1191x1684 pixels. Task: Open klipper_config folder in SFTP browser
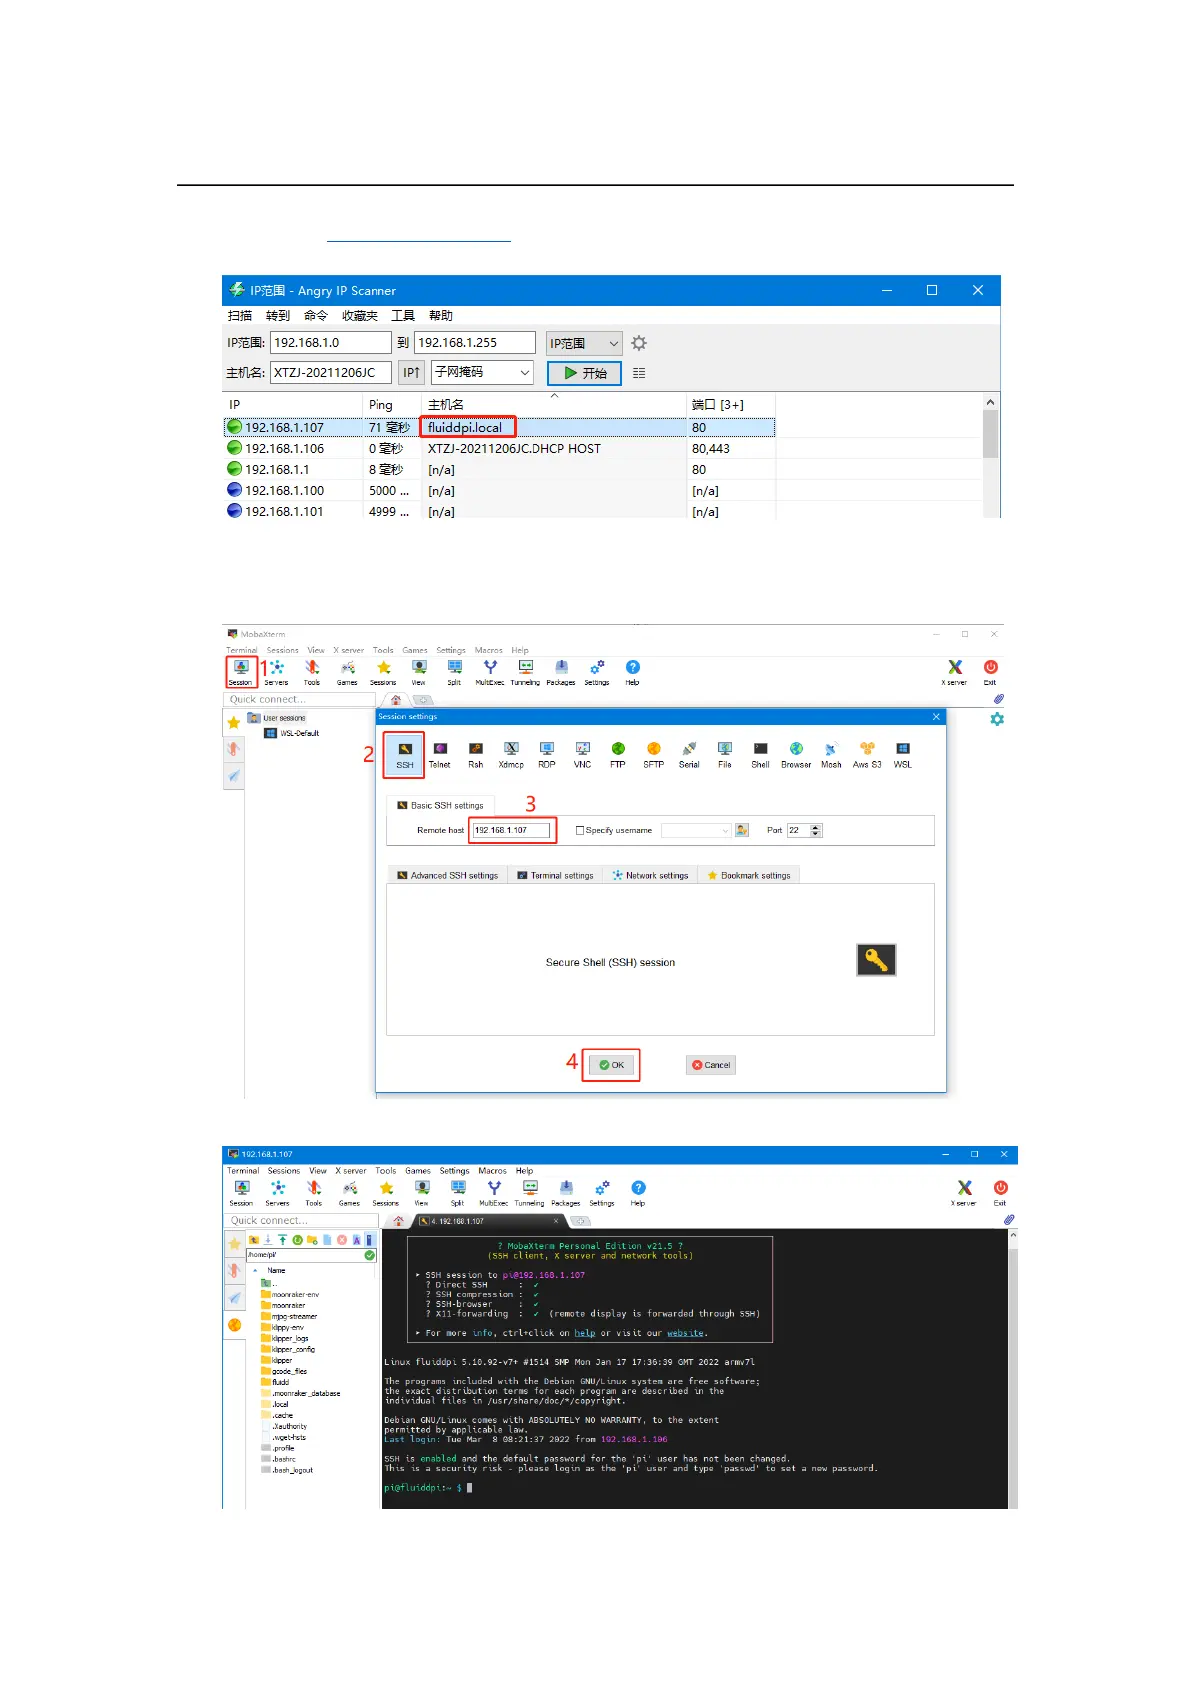[x=287, y=1349]
